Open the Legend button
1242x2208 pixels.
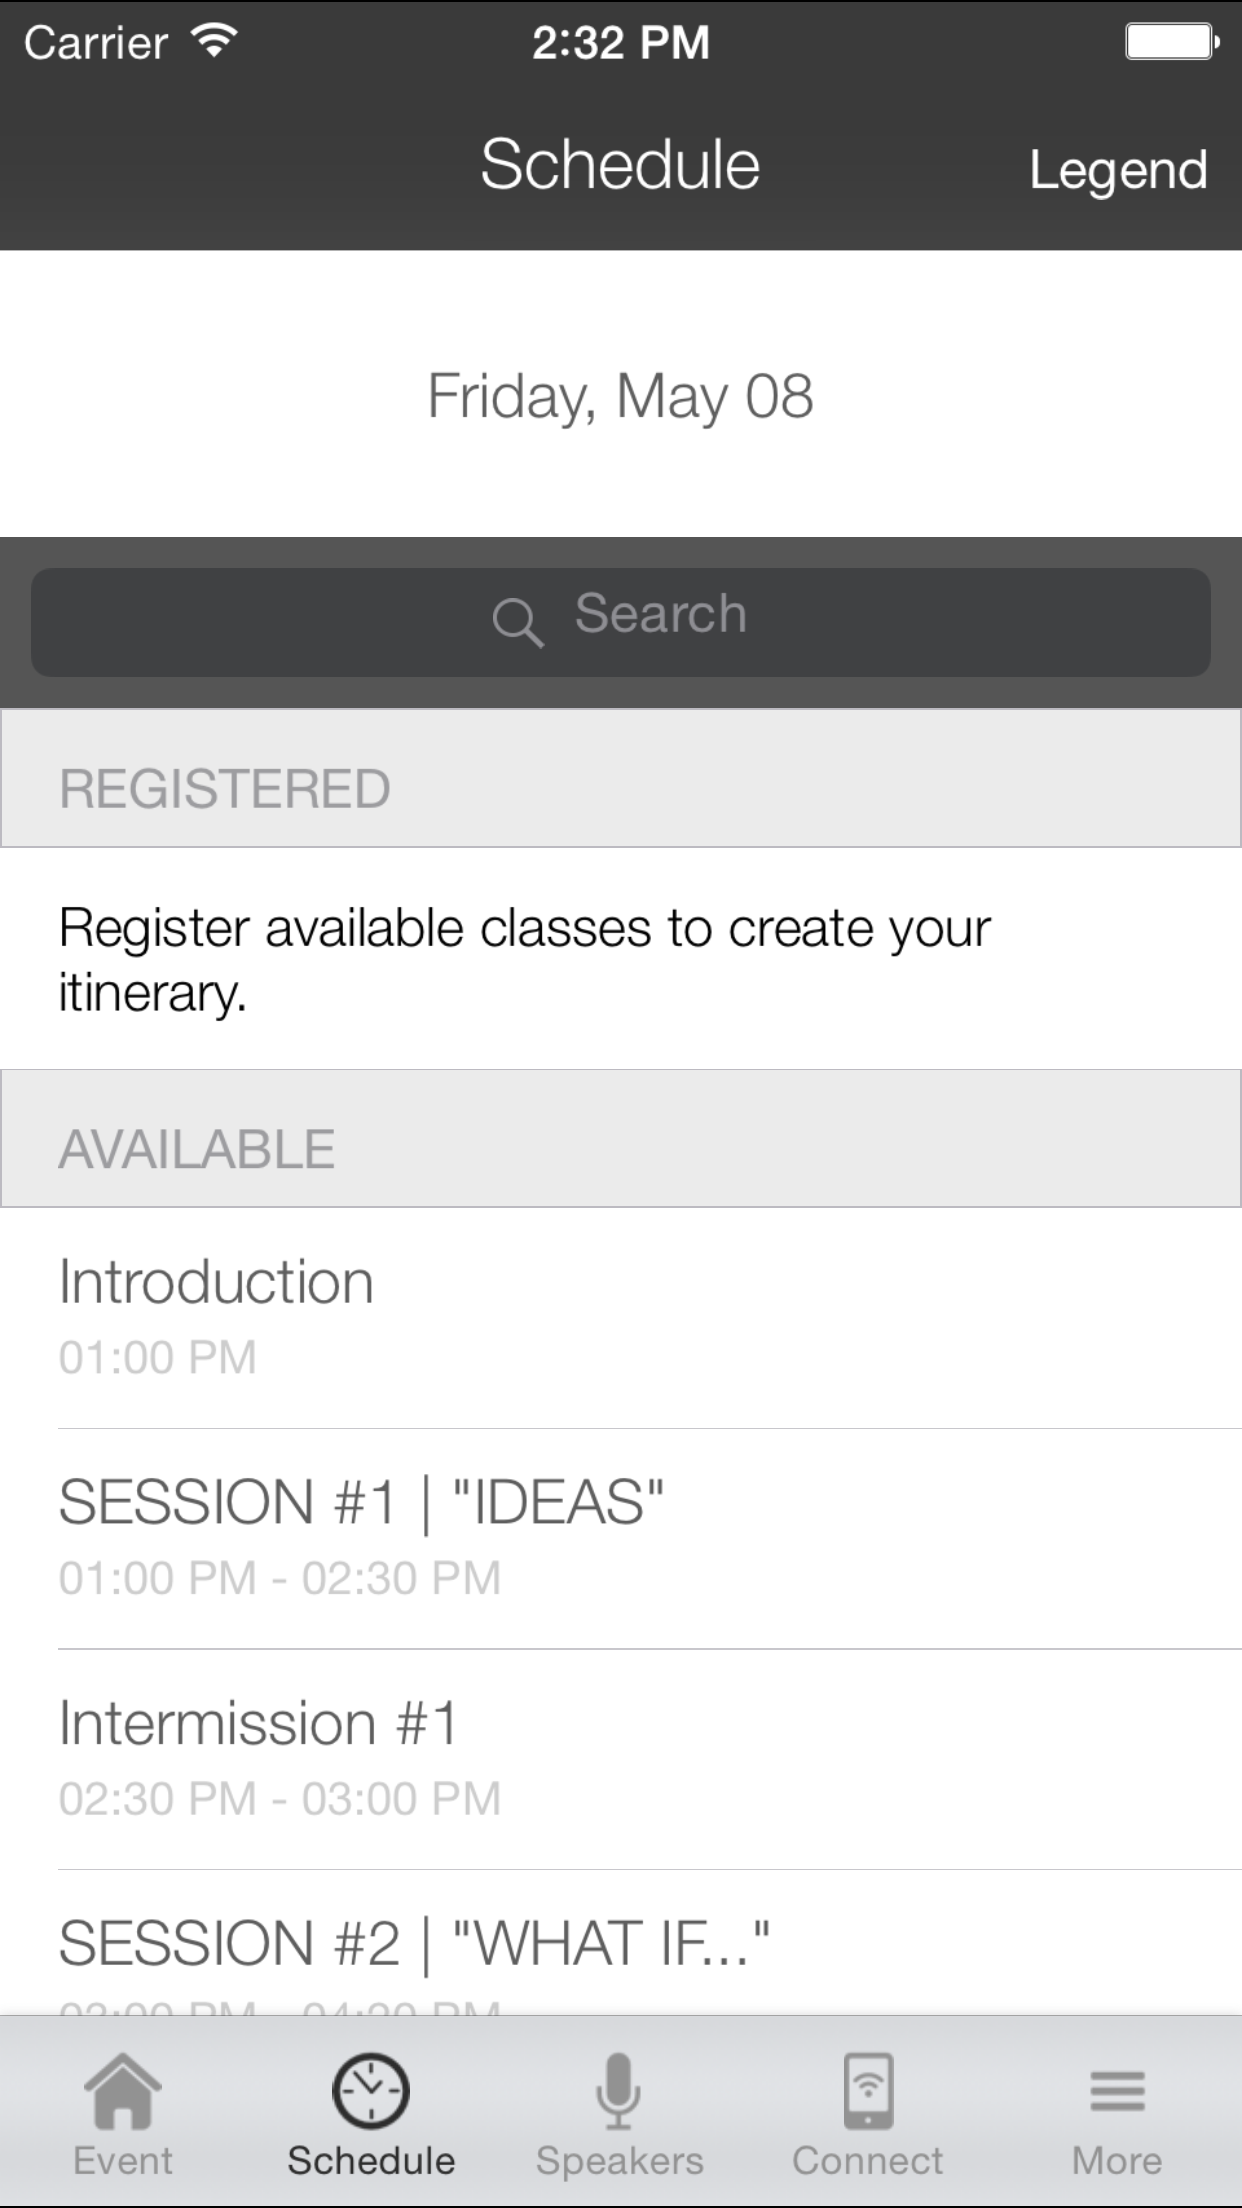(x=1119, y=170)
